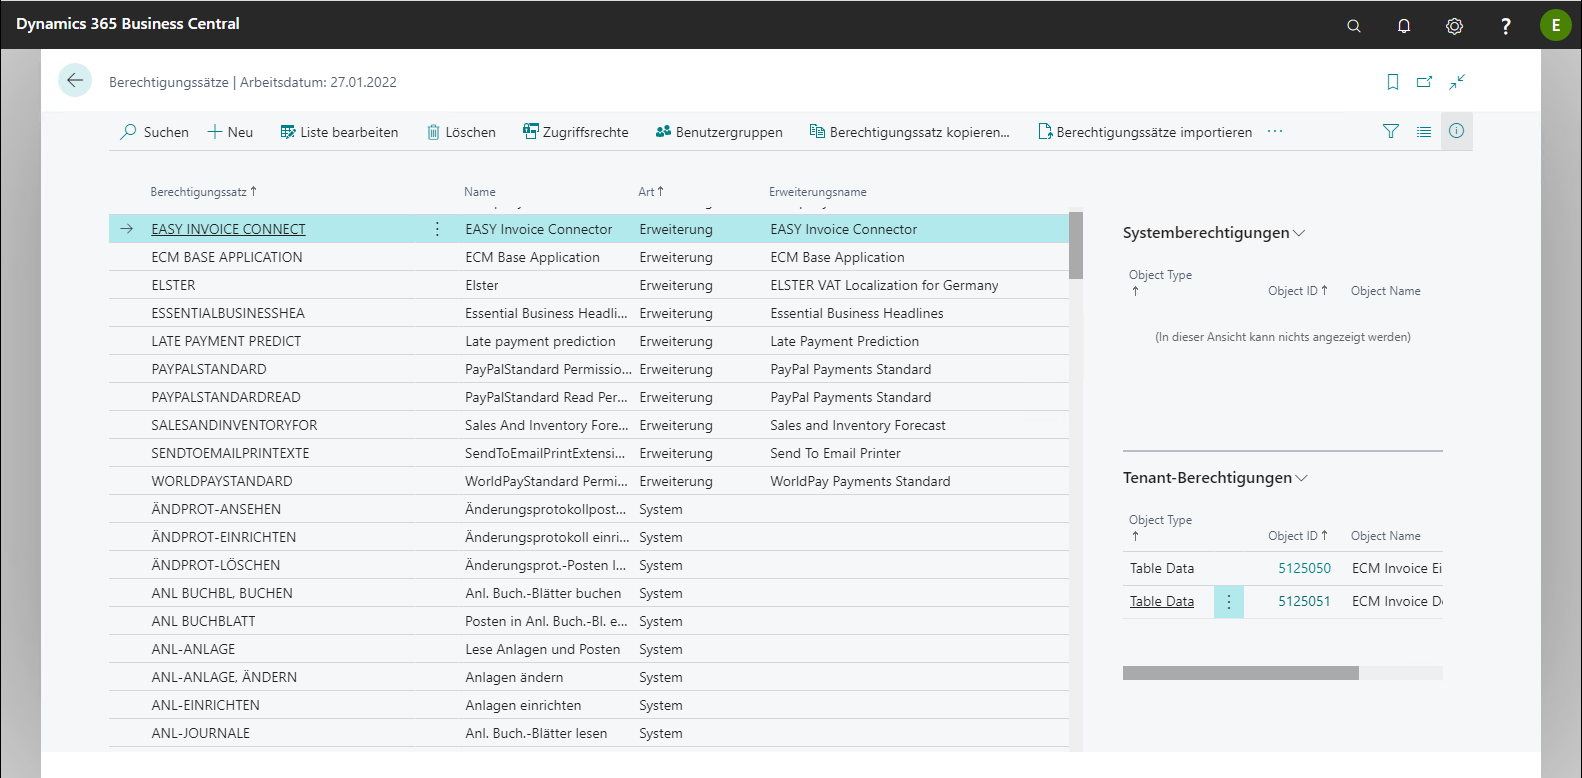Screen dimensions: 1582x778
Task: Bookmark this page
Action: (1392, 82)
